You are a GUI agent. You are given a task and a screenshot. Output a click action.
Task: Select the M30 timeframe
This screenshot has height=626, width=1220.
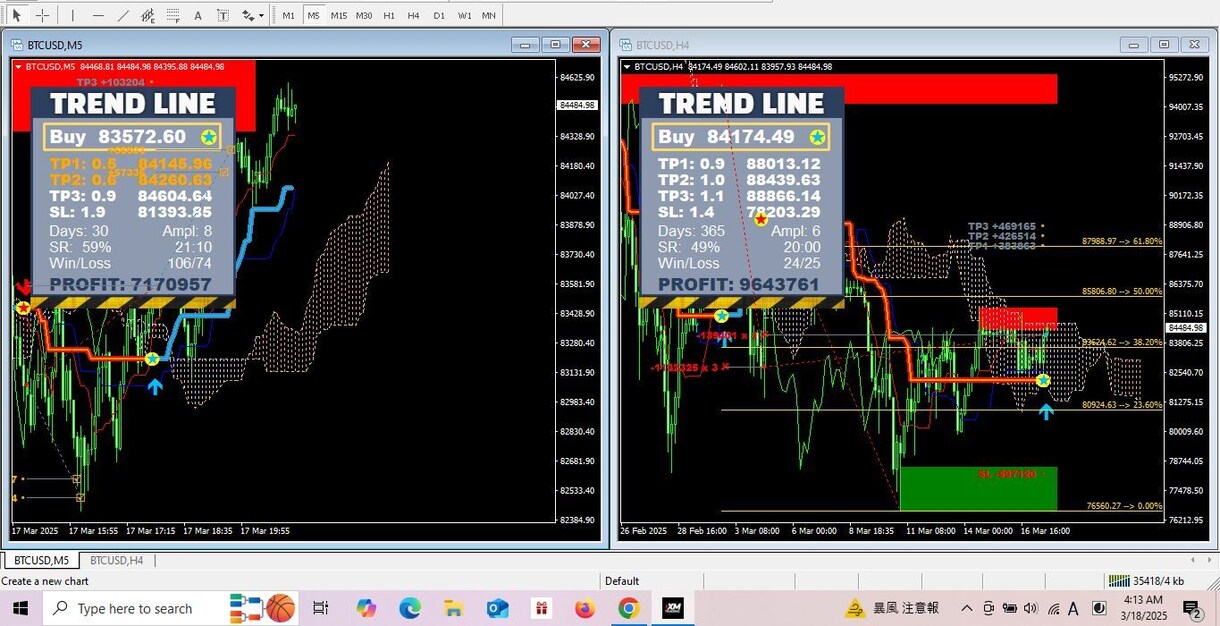pyautogui.click(x=364, y=15)
